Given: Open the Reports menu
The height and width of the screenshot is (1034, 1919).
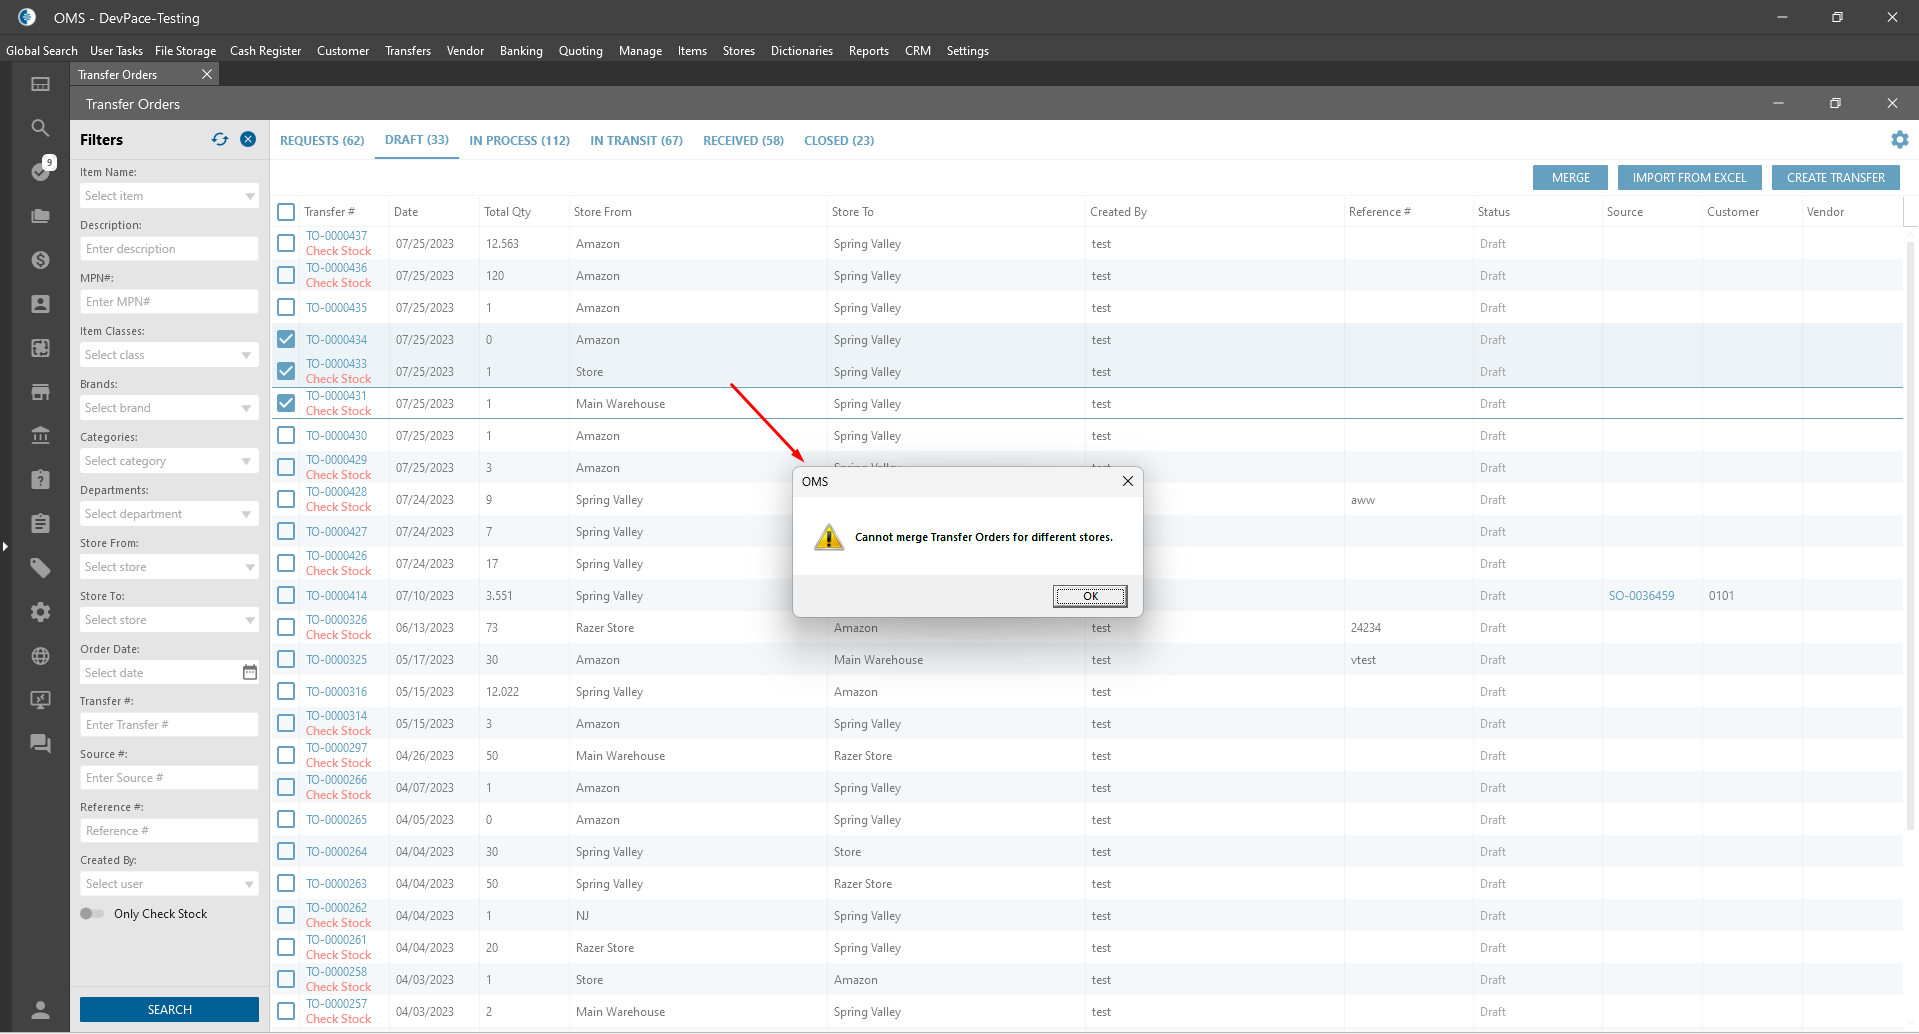Looking at the screenshot, I should 868,51.
